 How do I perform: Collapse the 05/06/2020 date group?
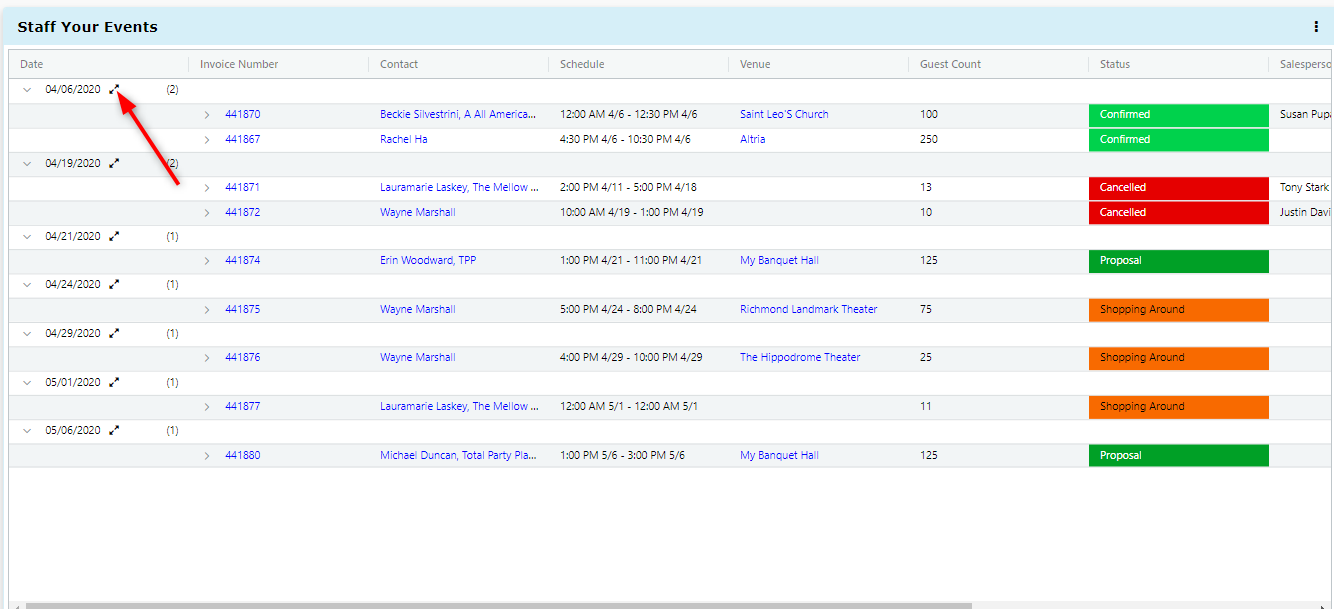pyautogui.click(x=27, y=430)
